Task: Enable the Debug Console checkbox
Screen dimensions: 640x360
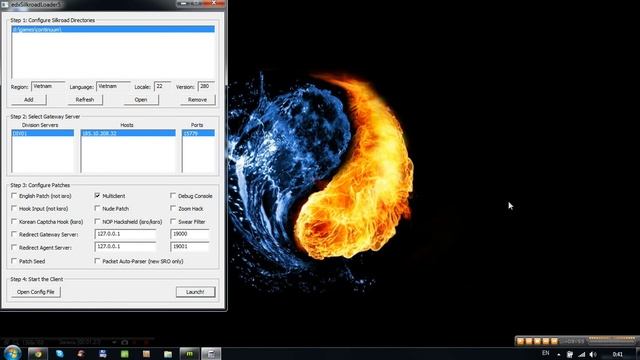Action: [x=173, y=196]
